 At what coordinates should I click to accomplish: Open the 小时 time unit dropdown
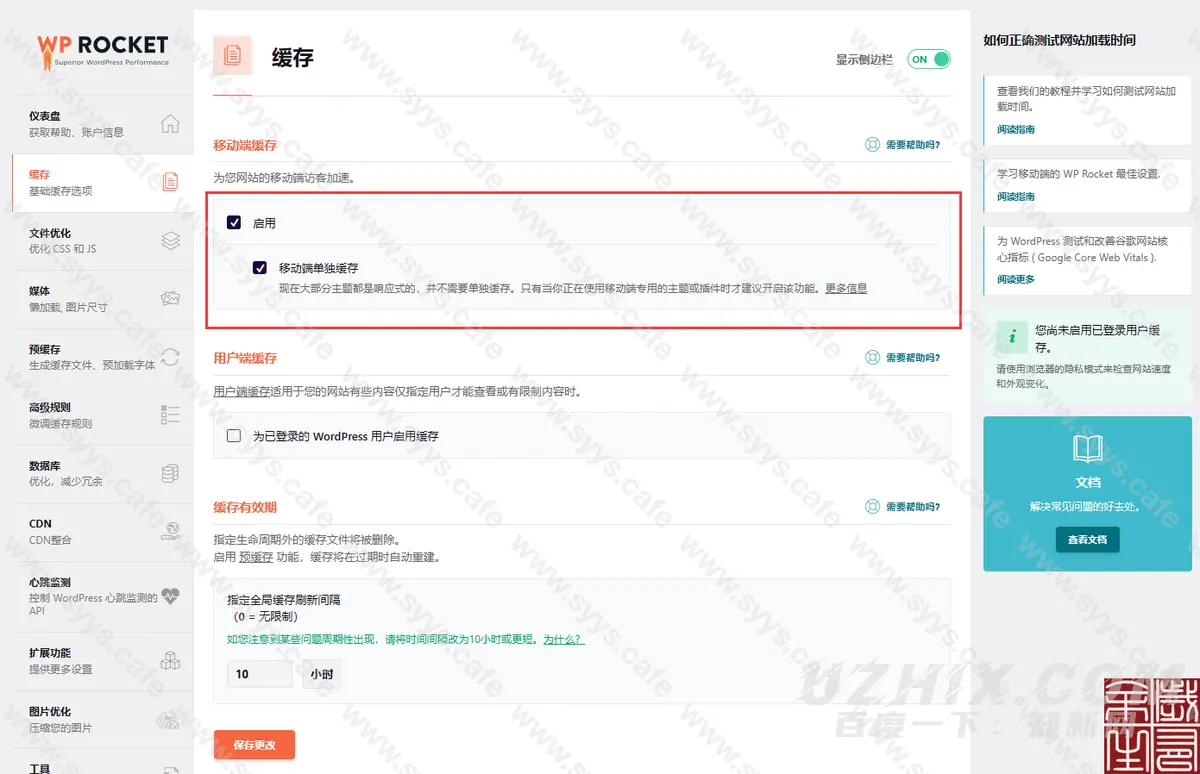[321, 674]
